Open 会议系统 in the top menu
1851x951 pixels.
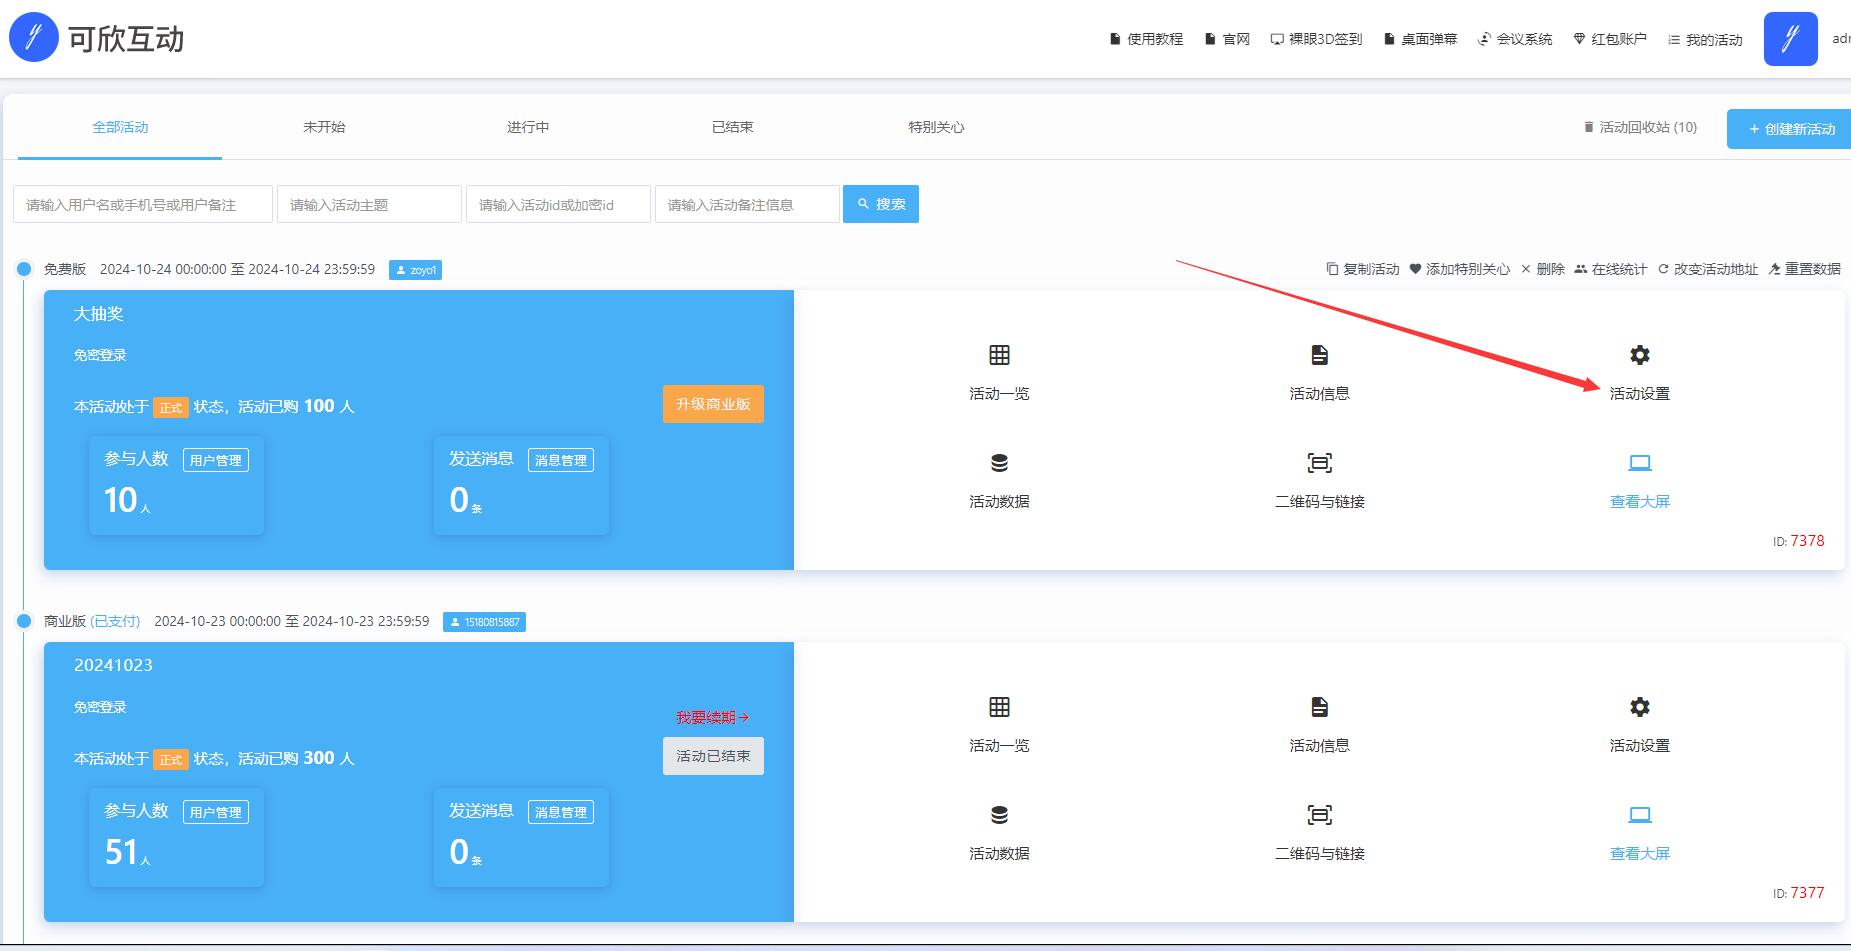[1515, 39]
